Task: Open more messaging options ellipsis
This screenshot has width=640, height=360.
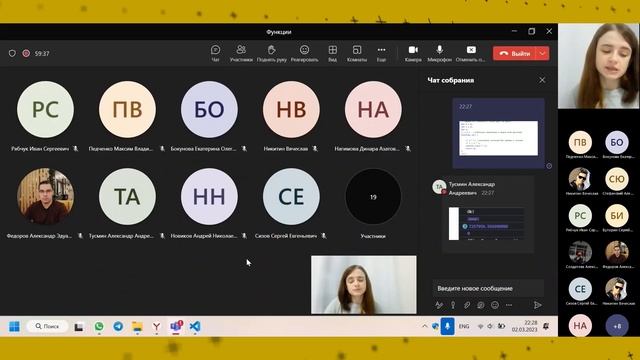Action: [509, 305]
